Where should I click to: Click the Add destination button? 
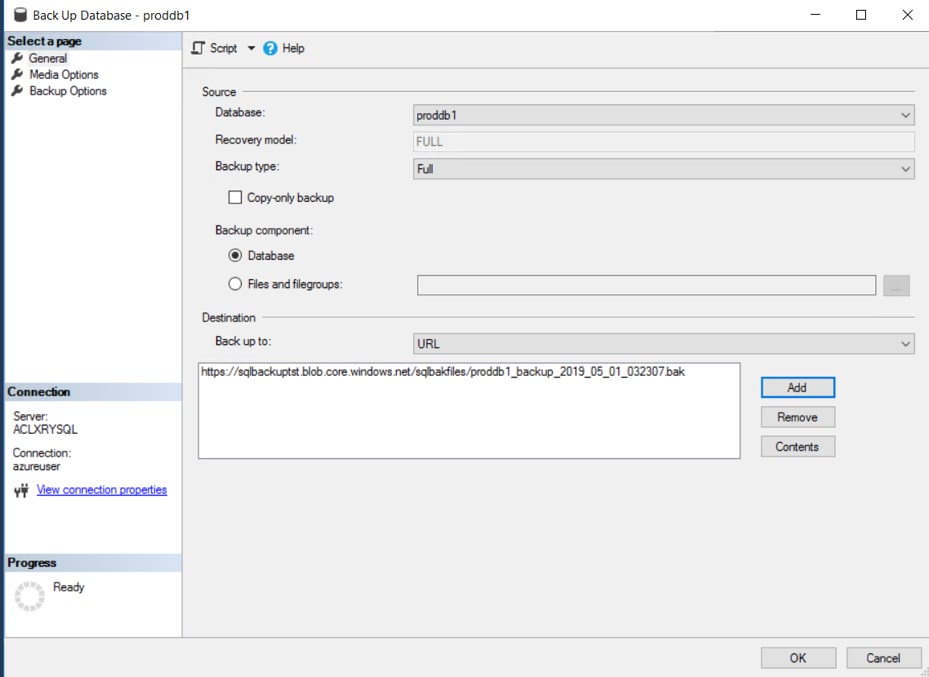[797, 387]
